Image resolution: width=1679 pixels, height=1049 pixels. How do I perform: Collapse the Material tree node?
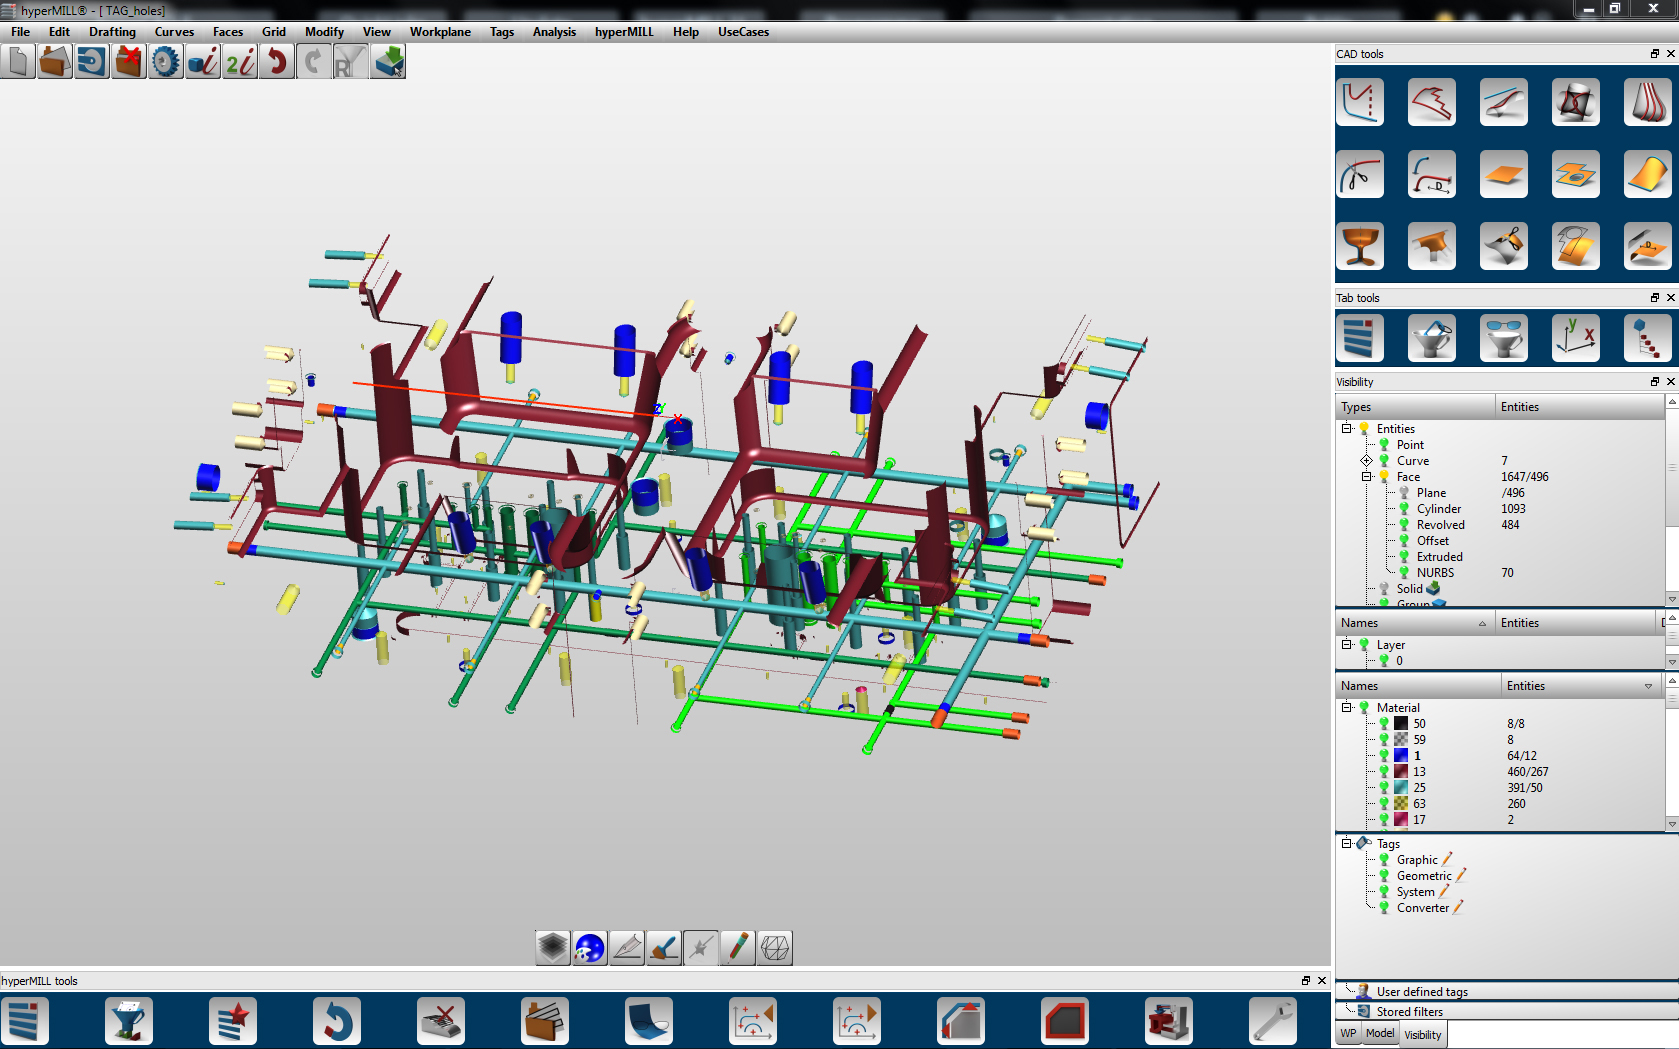[x=1347, y=707]
